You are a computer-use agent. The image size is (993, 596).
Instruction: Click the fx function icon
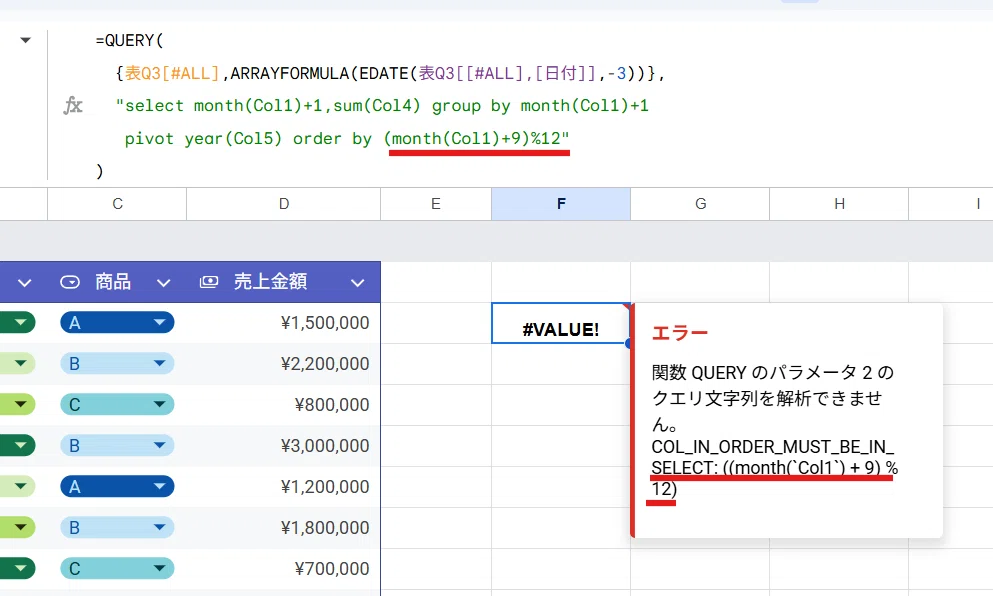(73, 105)
